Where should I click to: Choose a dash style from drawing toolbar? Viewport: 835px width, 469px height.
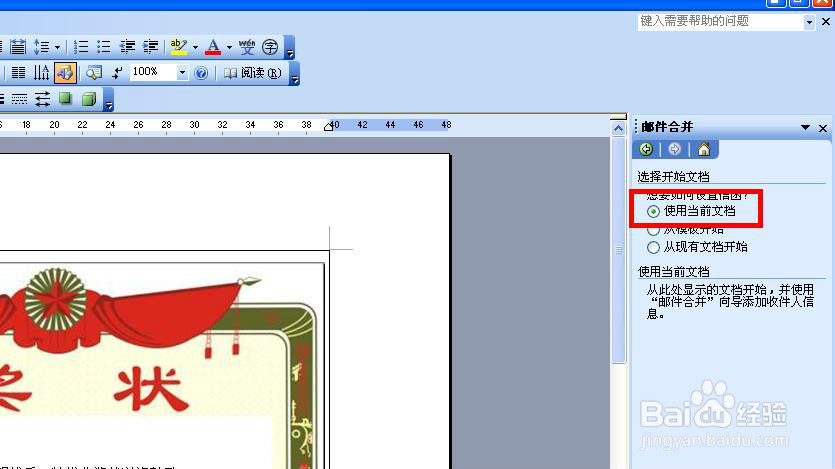tap(19, 98)
